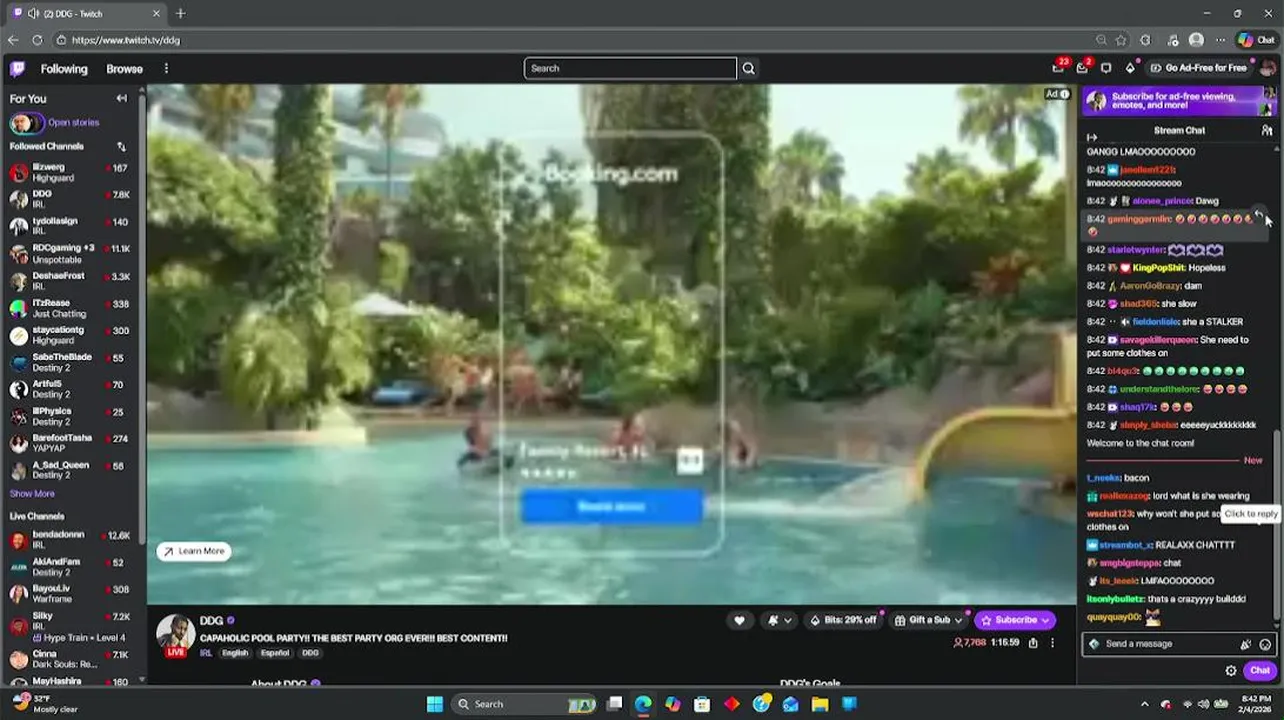The image size is (1284, 720).
Task: Select the English tag
Action: (x=235, y=653)
